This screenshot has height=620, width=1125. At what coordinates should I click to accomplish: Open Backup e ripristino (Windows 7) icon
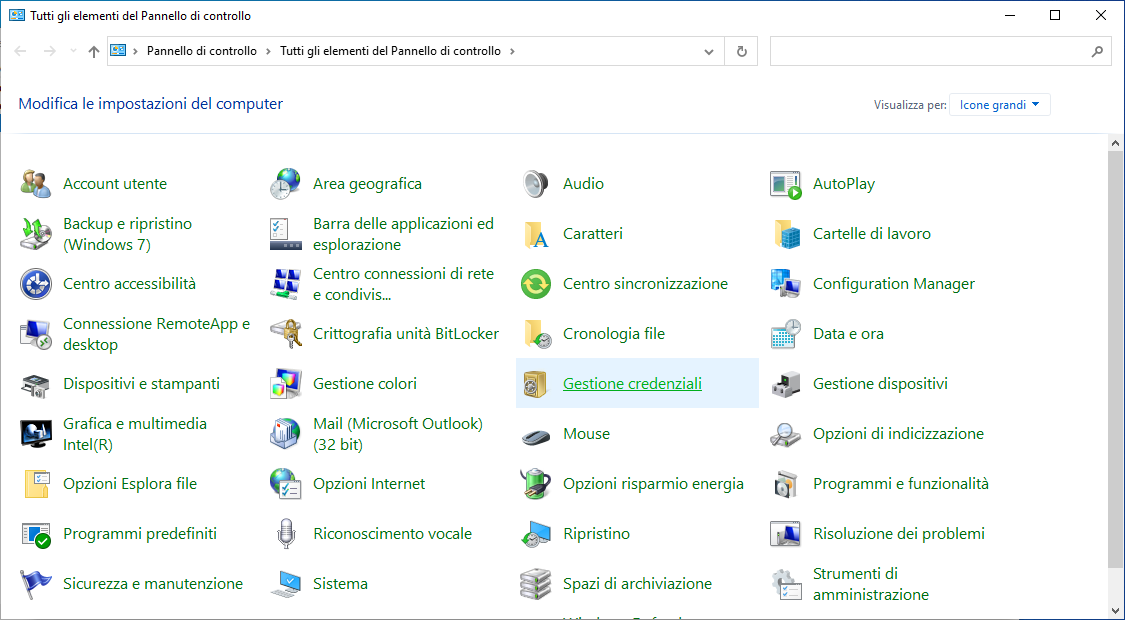pos(36,234)
